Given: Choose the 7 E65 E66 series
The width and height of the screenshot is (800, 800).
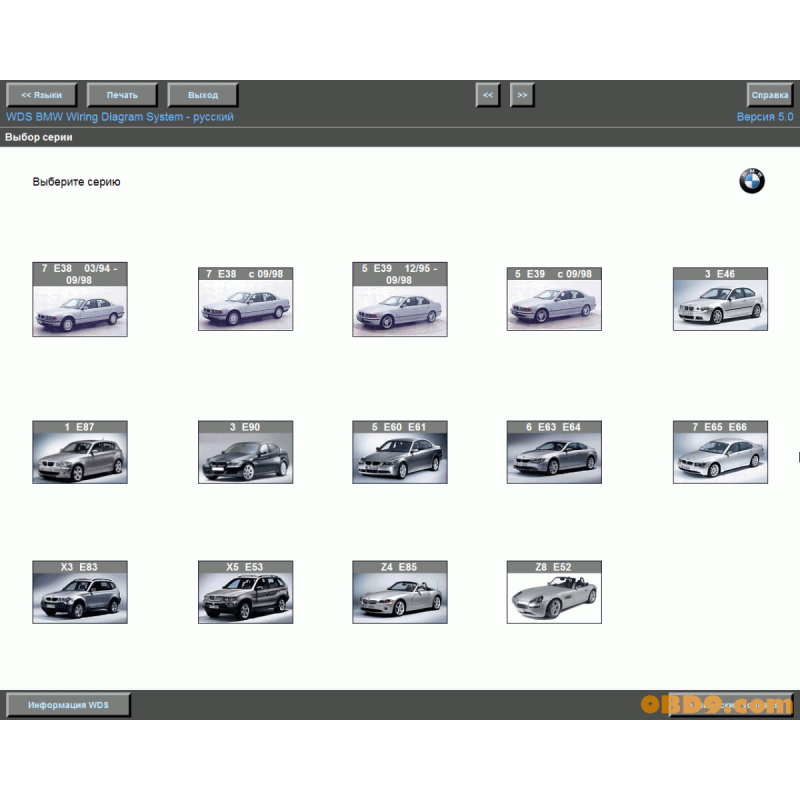Looking at the screenshot, I should [720, 452].
